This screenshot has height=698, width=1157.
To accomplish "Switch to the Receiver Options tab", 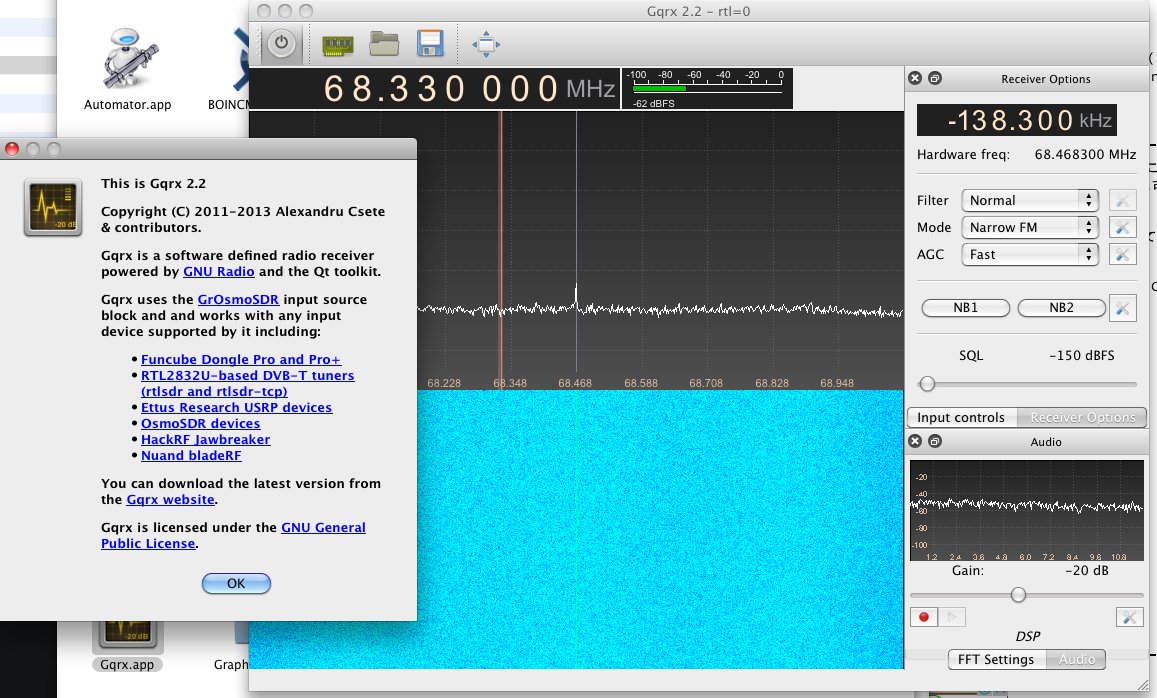I will pyautogui.click(x=1082, y=418).
